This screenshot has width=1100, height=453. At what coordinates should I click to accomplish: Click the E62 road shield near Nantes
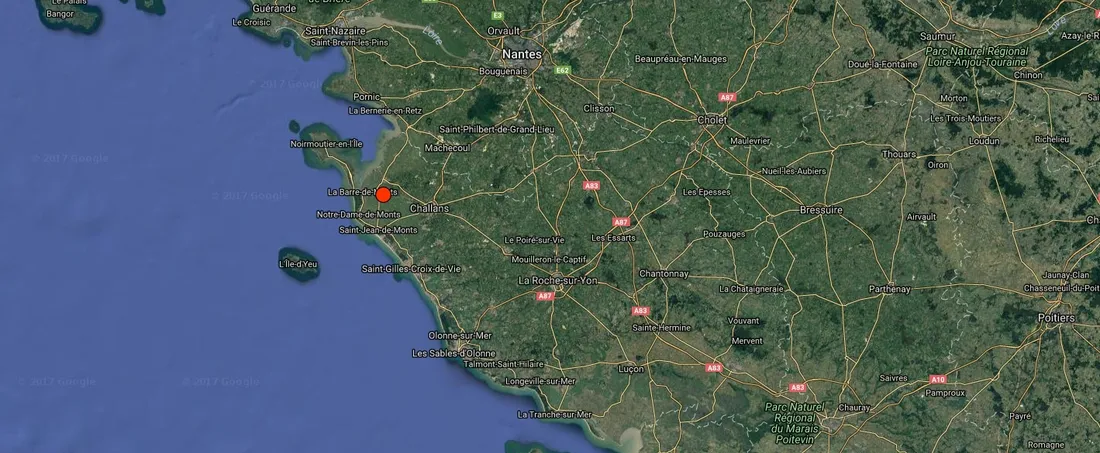(x=562, y=70)
